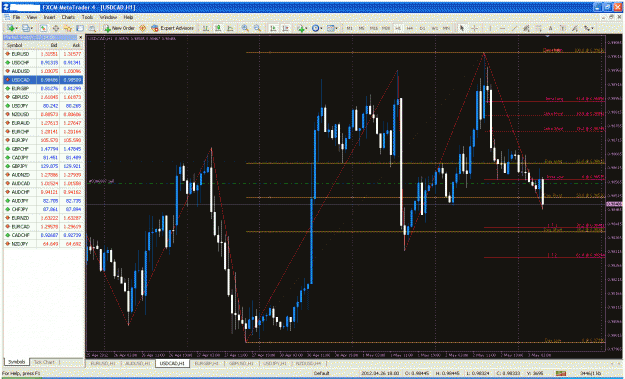Click the chart shift triangle marker

tap(547, 36)
